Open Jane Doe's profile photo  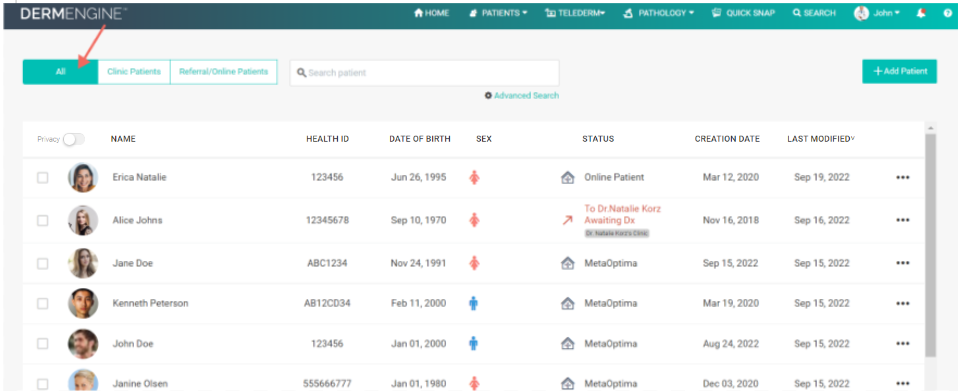83,263
